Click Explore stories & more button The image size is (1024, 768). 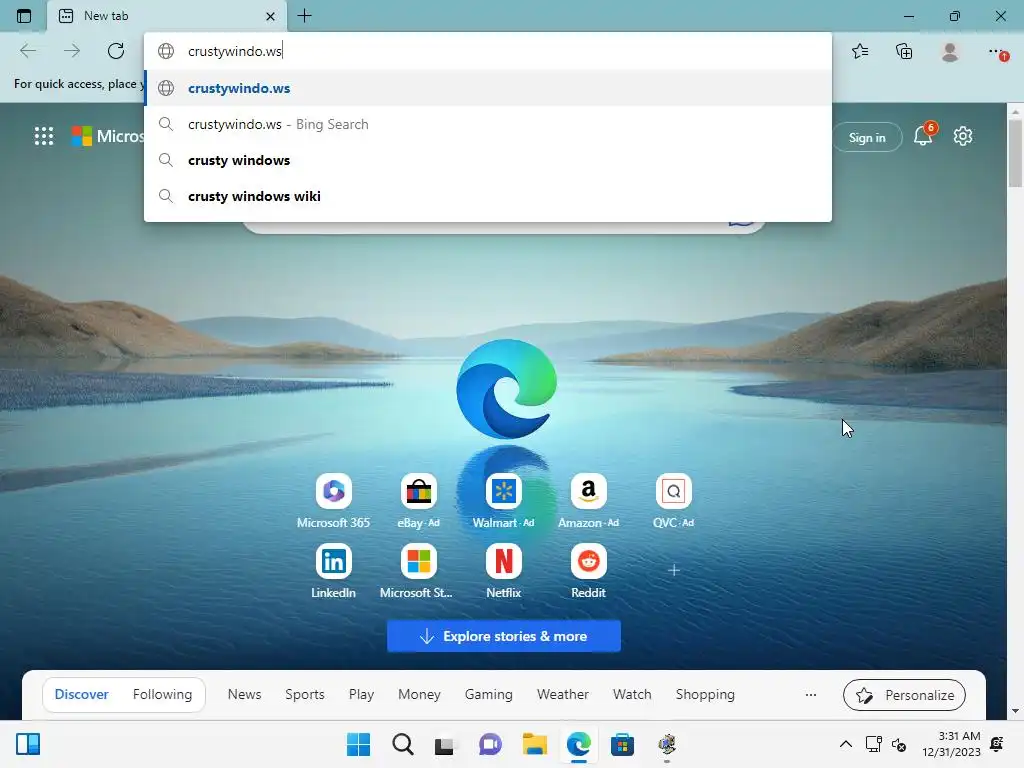pyautogui.click(x=504, y=636)
